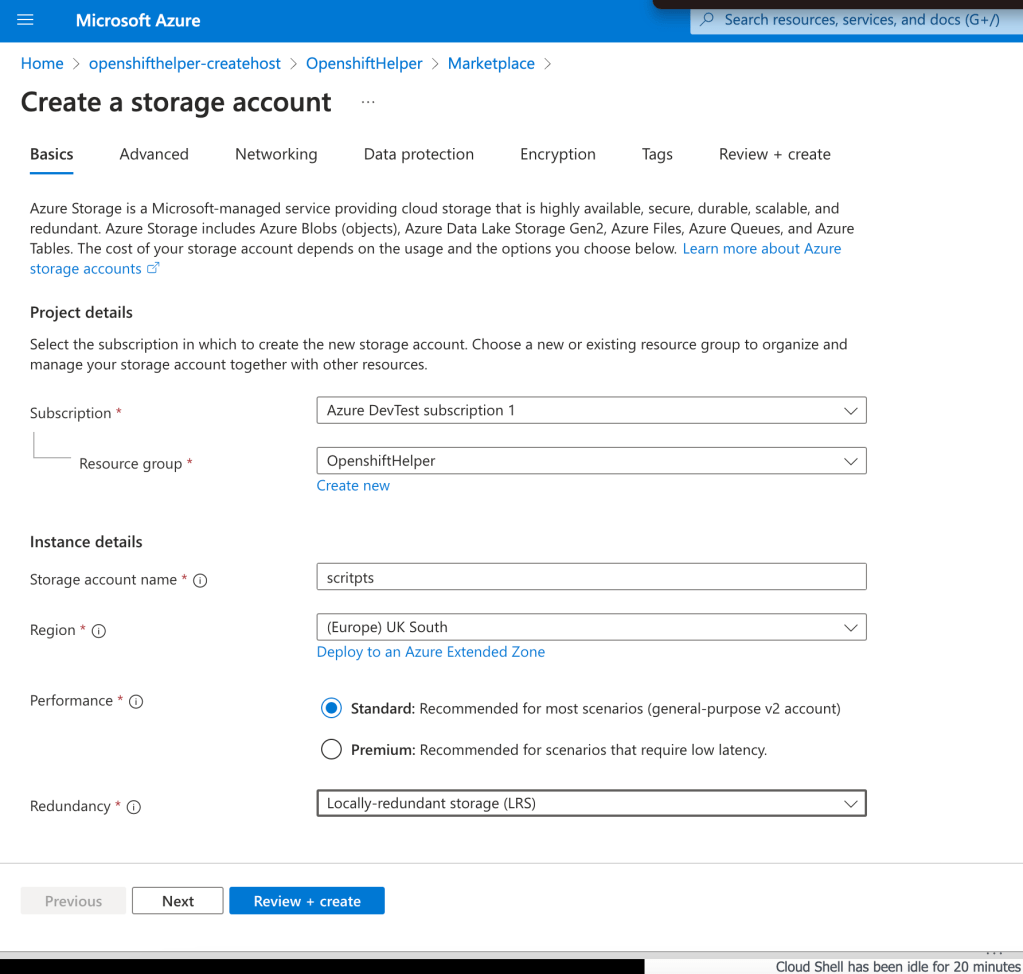Switch to the Networking tab
This screenshot has width=1023, height=974.
[276, 155]
